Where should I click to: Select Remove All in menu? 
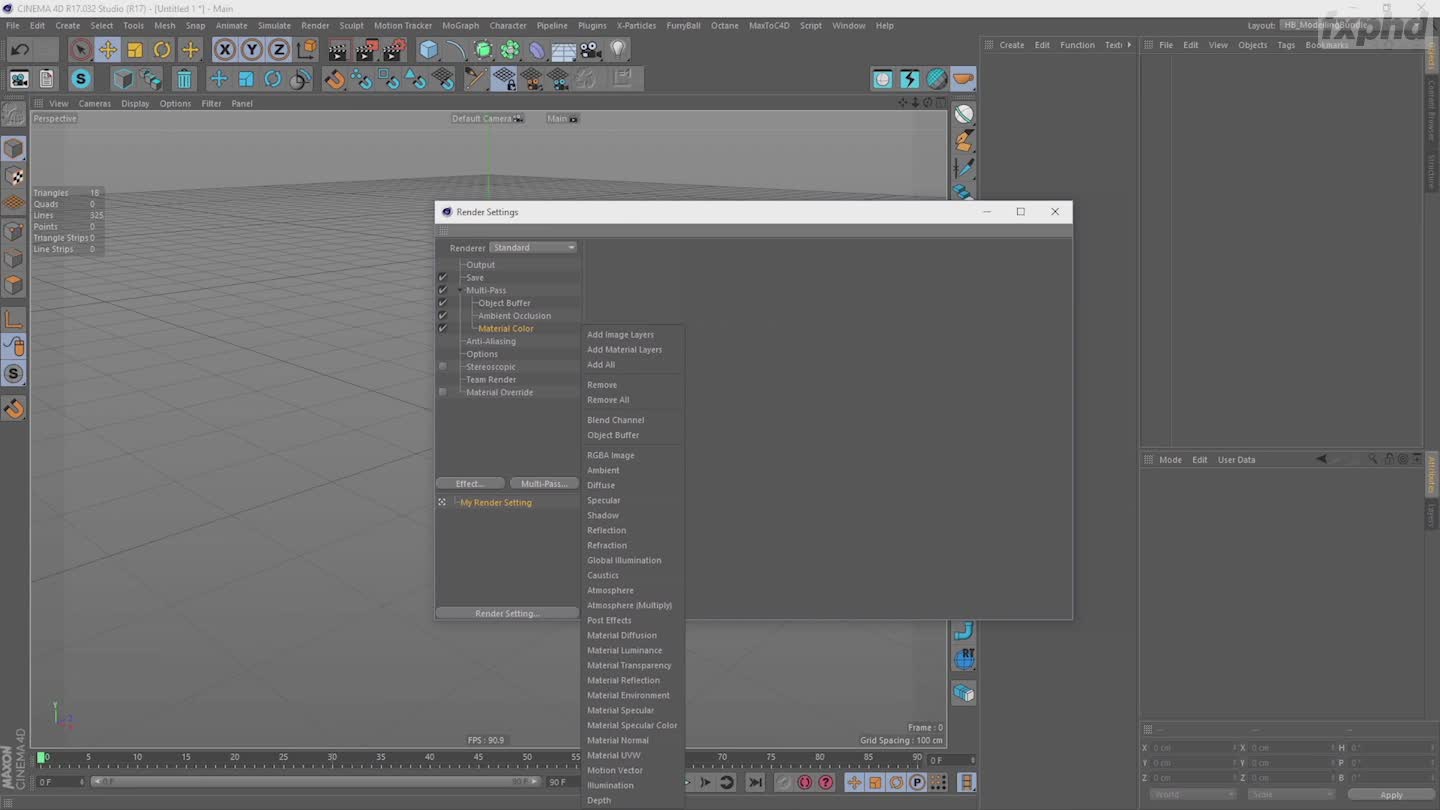[x=608, y=400]
